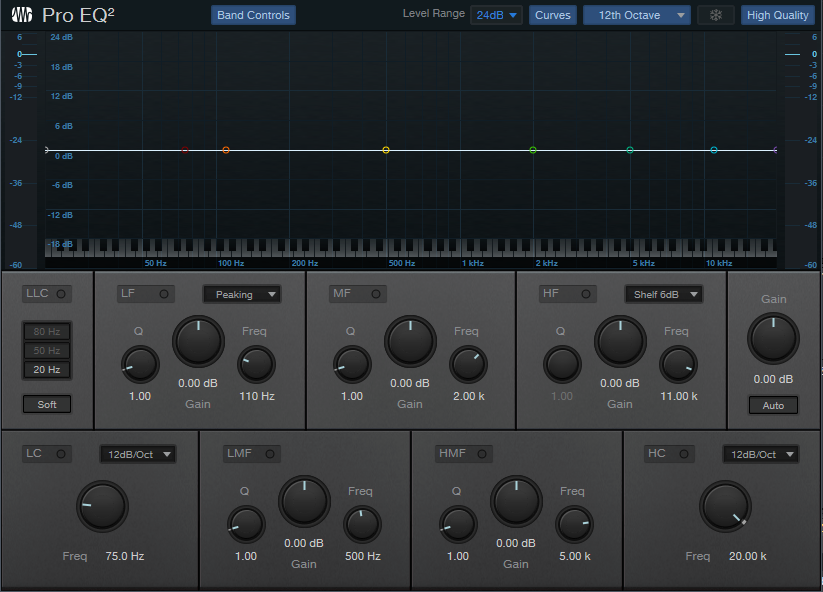Viewport: 823px width, 592px height.
Task: Click the purple HC node at the curve end
Action: coord(775,150)
